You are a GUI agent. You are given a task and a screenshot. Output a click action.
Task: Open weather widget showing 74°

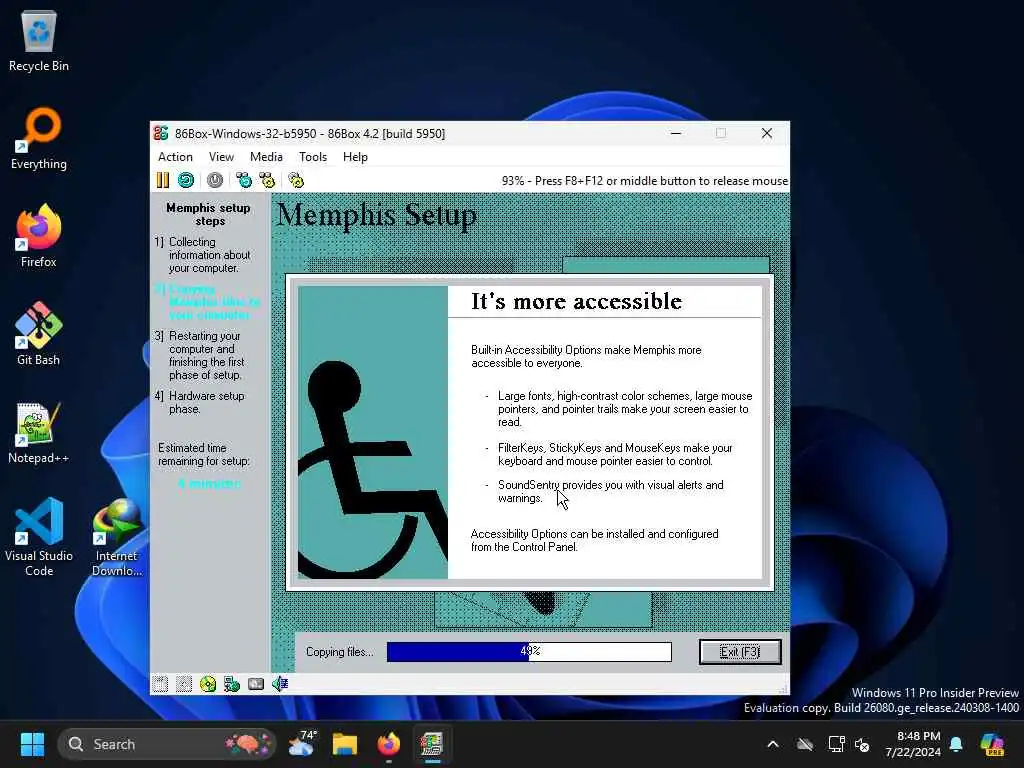(x=302, y=744)
